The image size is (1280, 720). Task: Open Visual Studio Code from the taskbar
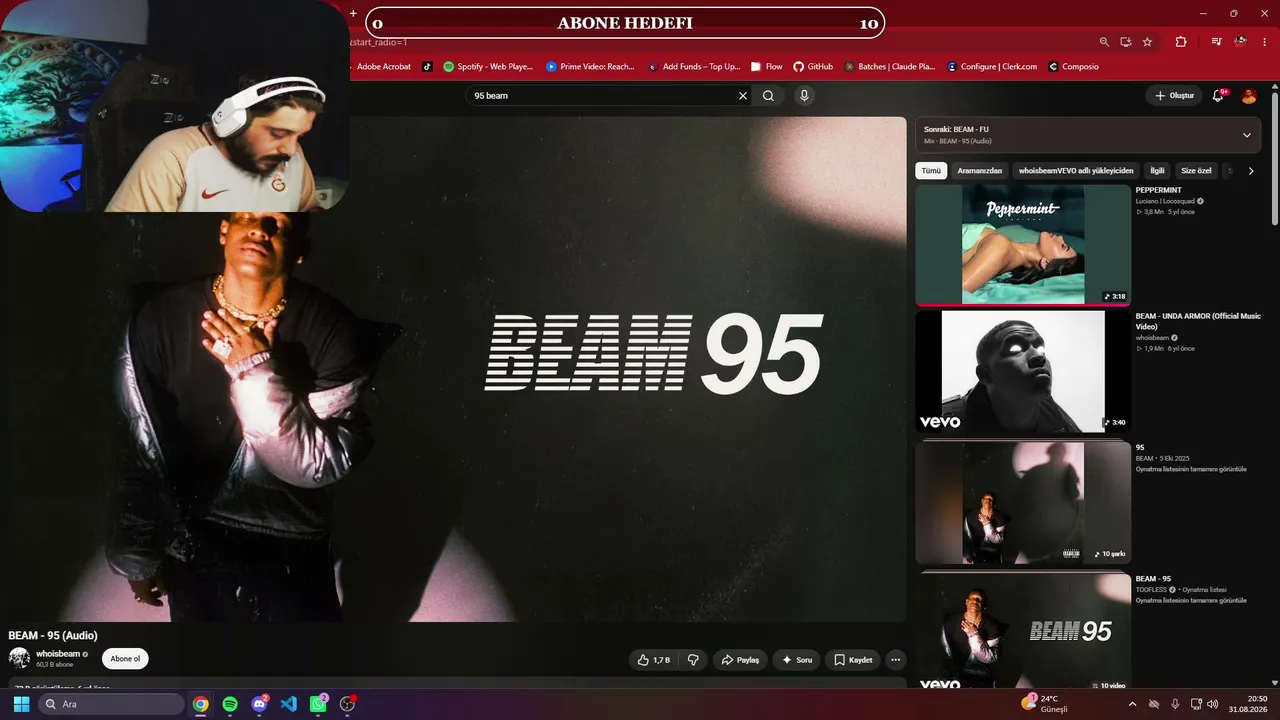[289, 704]
